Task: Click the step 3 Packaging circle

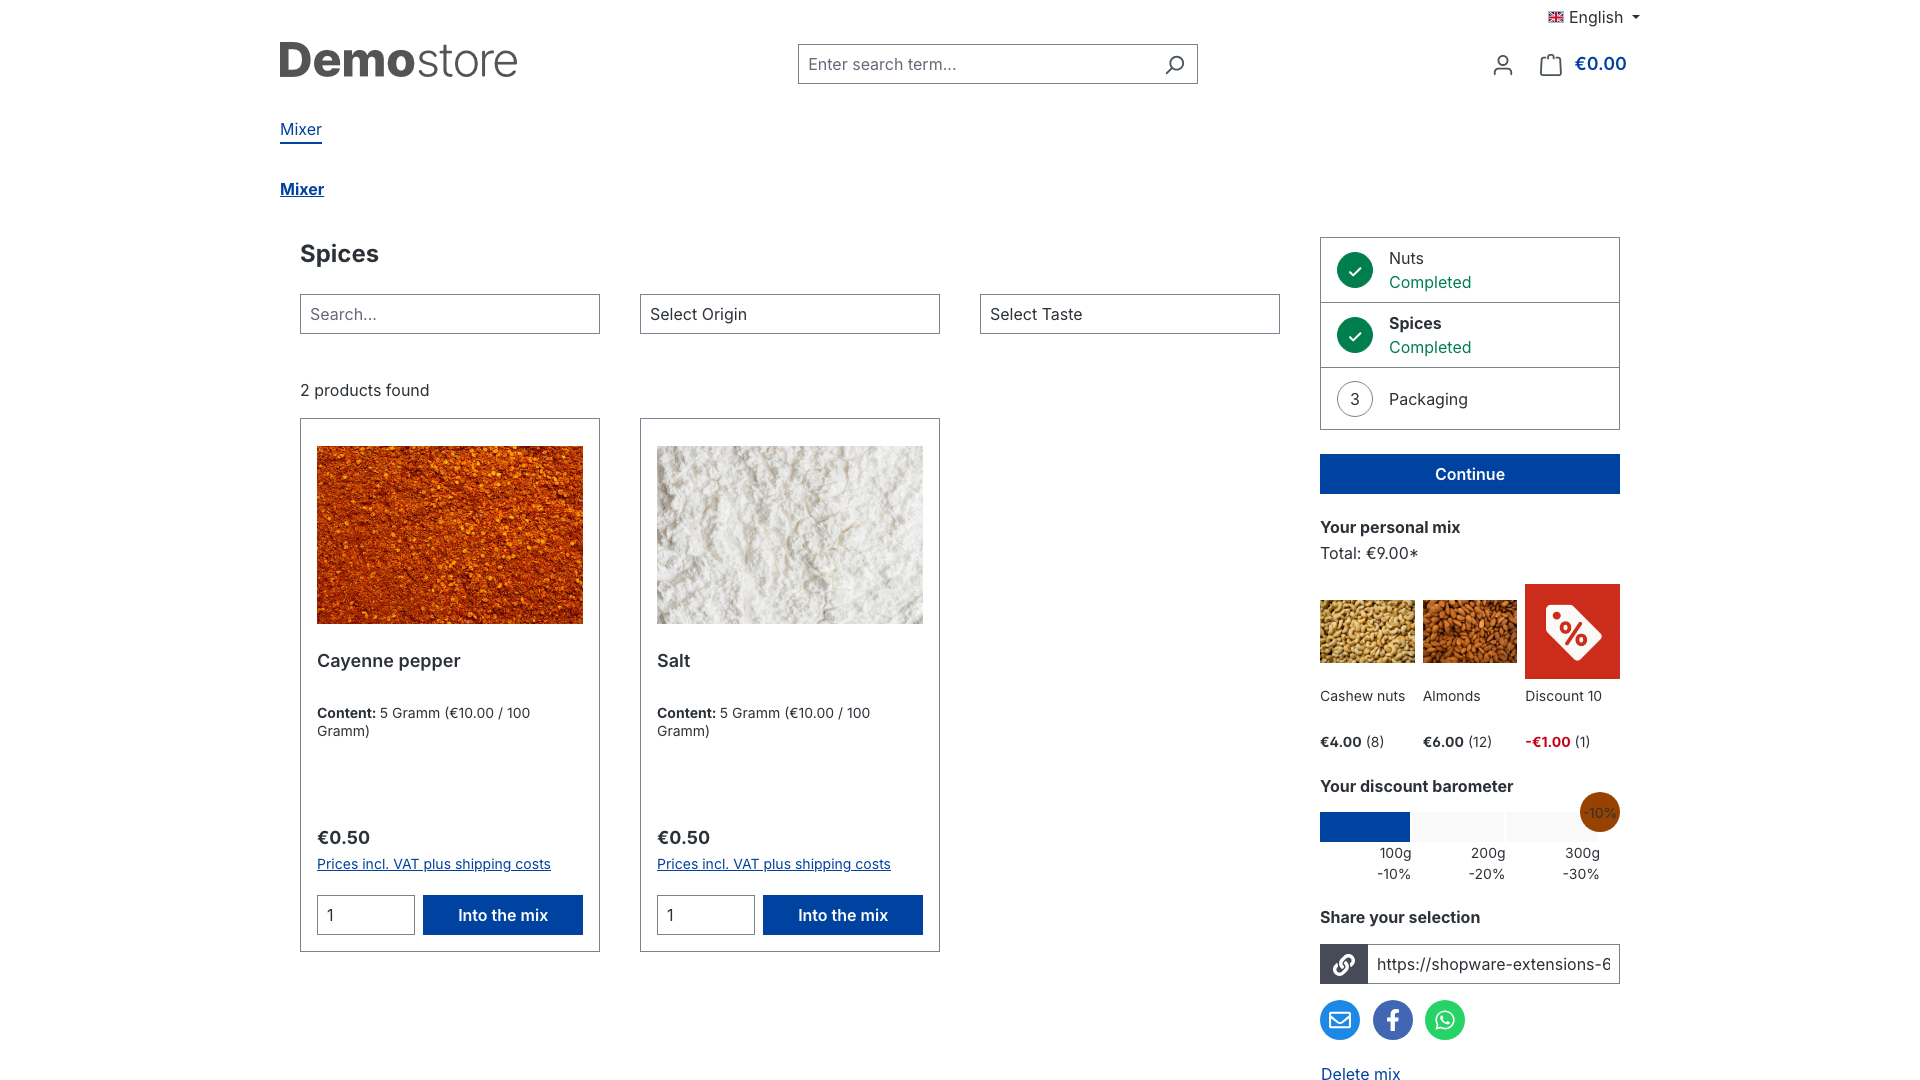Action: click(1355, 399)
